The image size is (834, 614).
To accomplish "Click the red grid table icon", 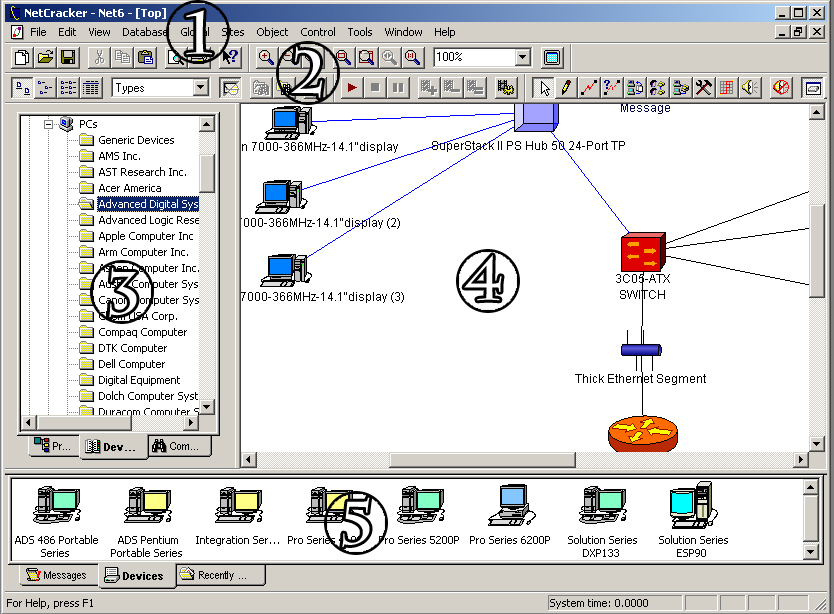I will [726, 87].
